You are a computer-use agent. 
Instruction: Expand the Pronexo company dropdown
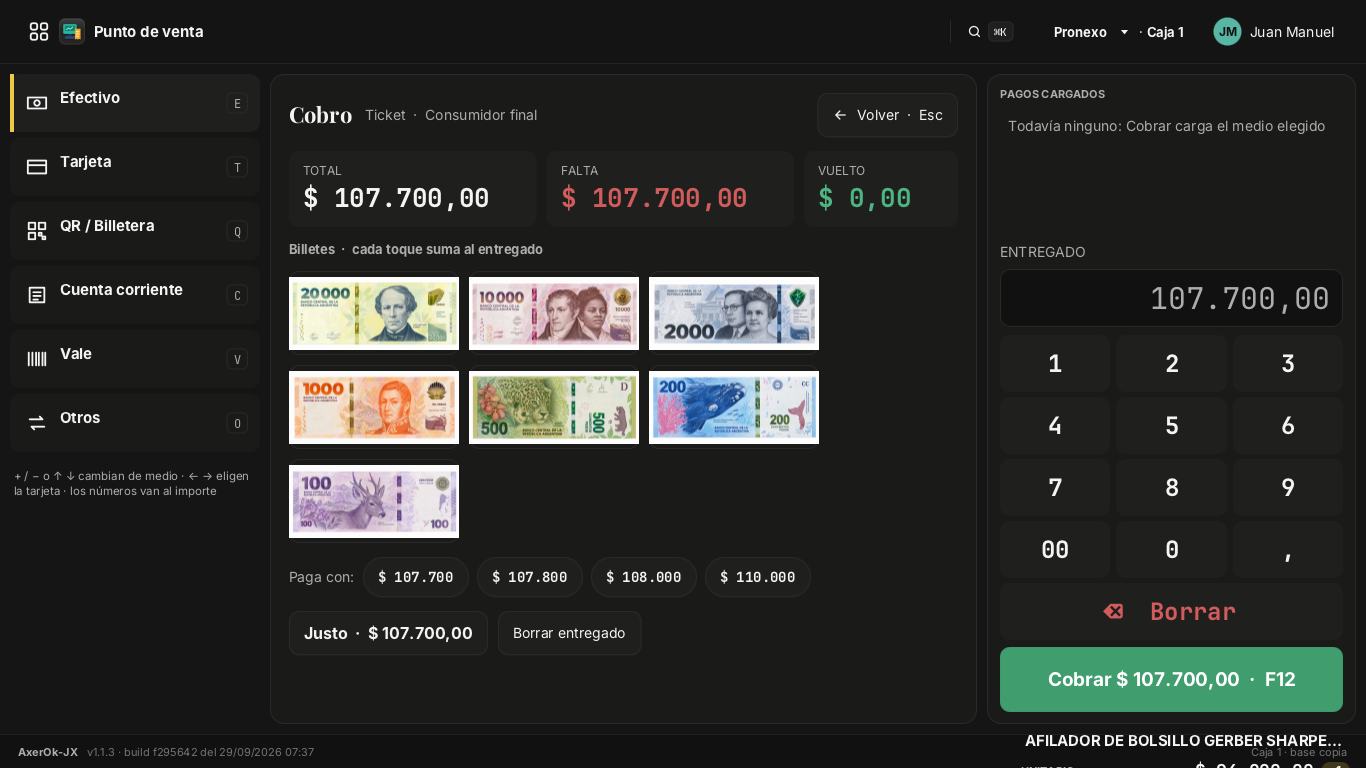(1091, 32)
